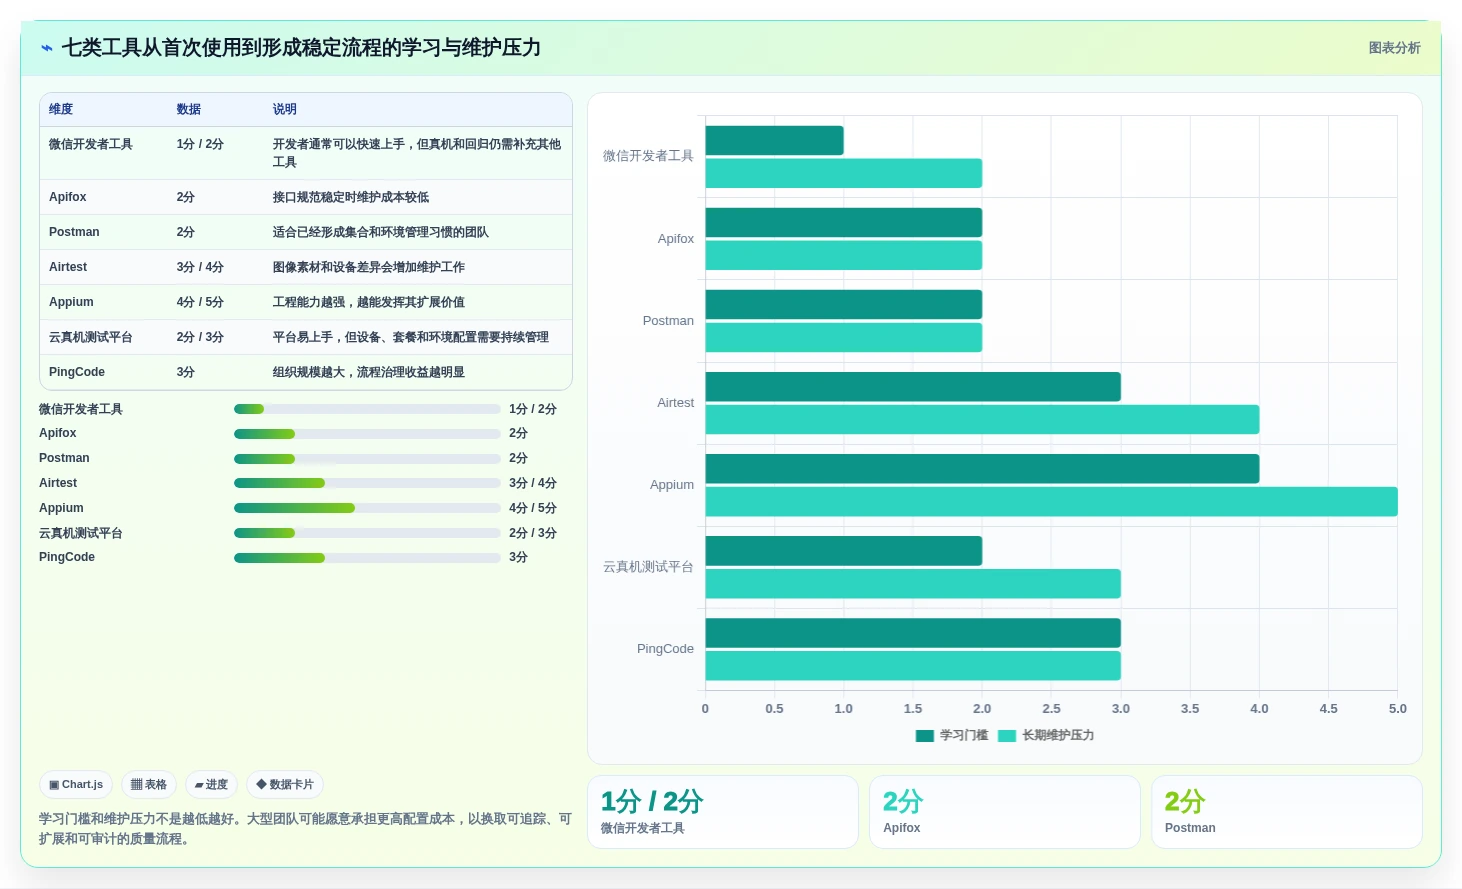Click the 维度 column header
The image size is (1462, 889).
click(61, 109)
